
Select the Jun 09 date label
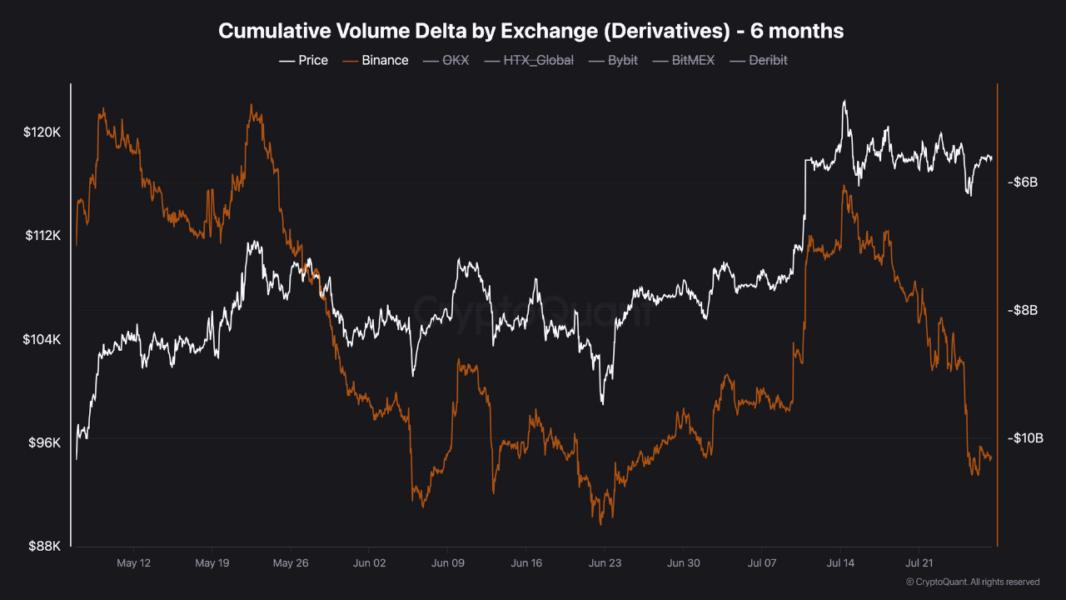(x=449, y=563)
